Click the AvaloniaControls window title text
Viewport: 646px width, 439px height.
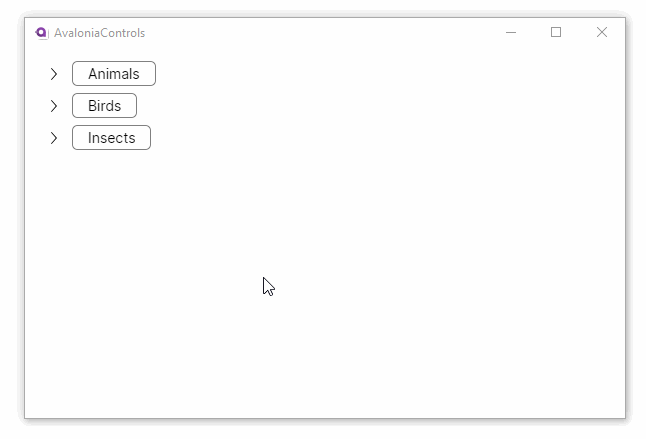99,33
